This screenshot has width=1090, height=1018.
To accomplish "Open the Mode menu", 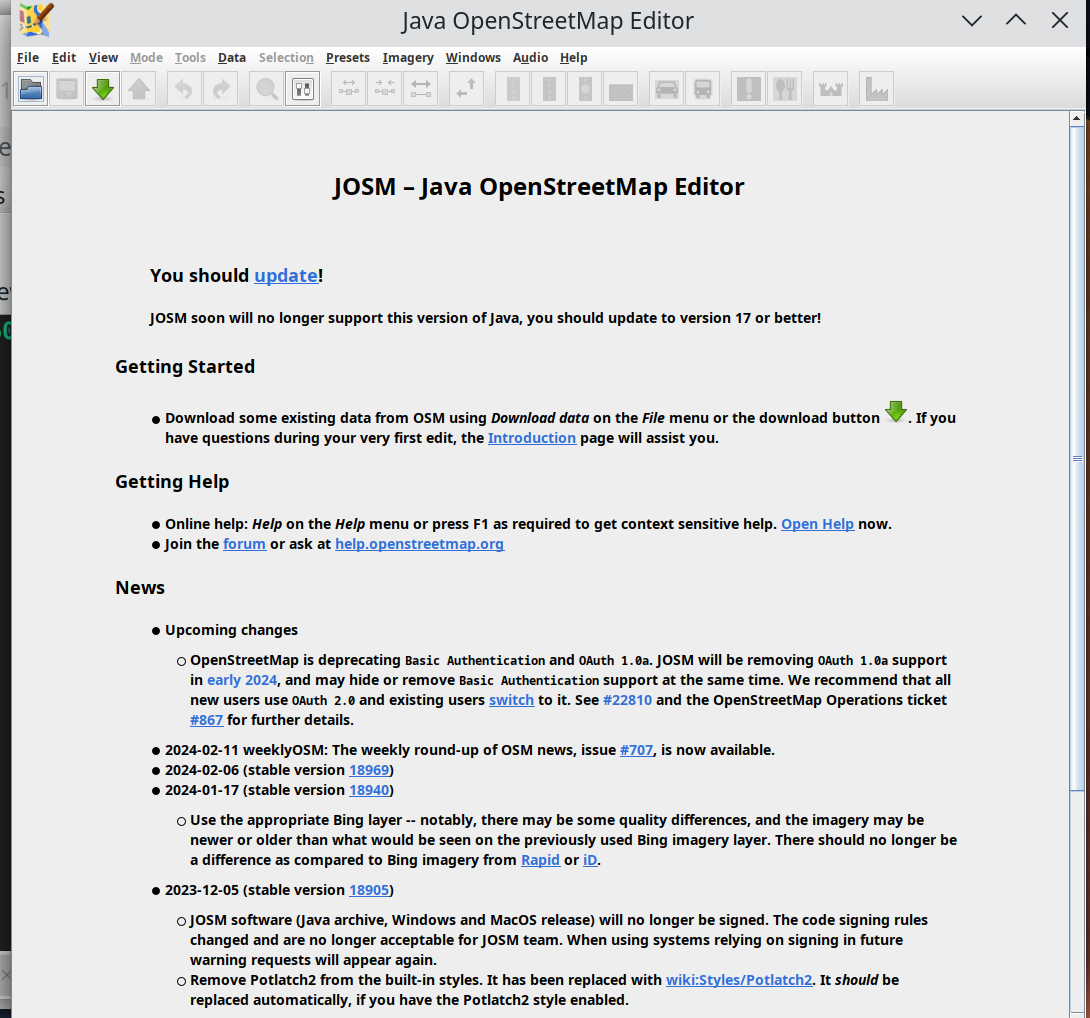I will [146, 58].
